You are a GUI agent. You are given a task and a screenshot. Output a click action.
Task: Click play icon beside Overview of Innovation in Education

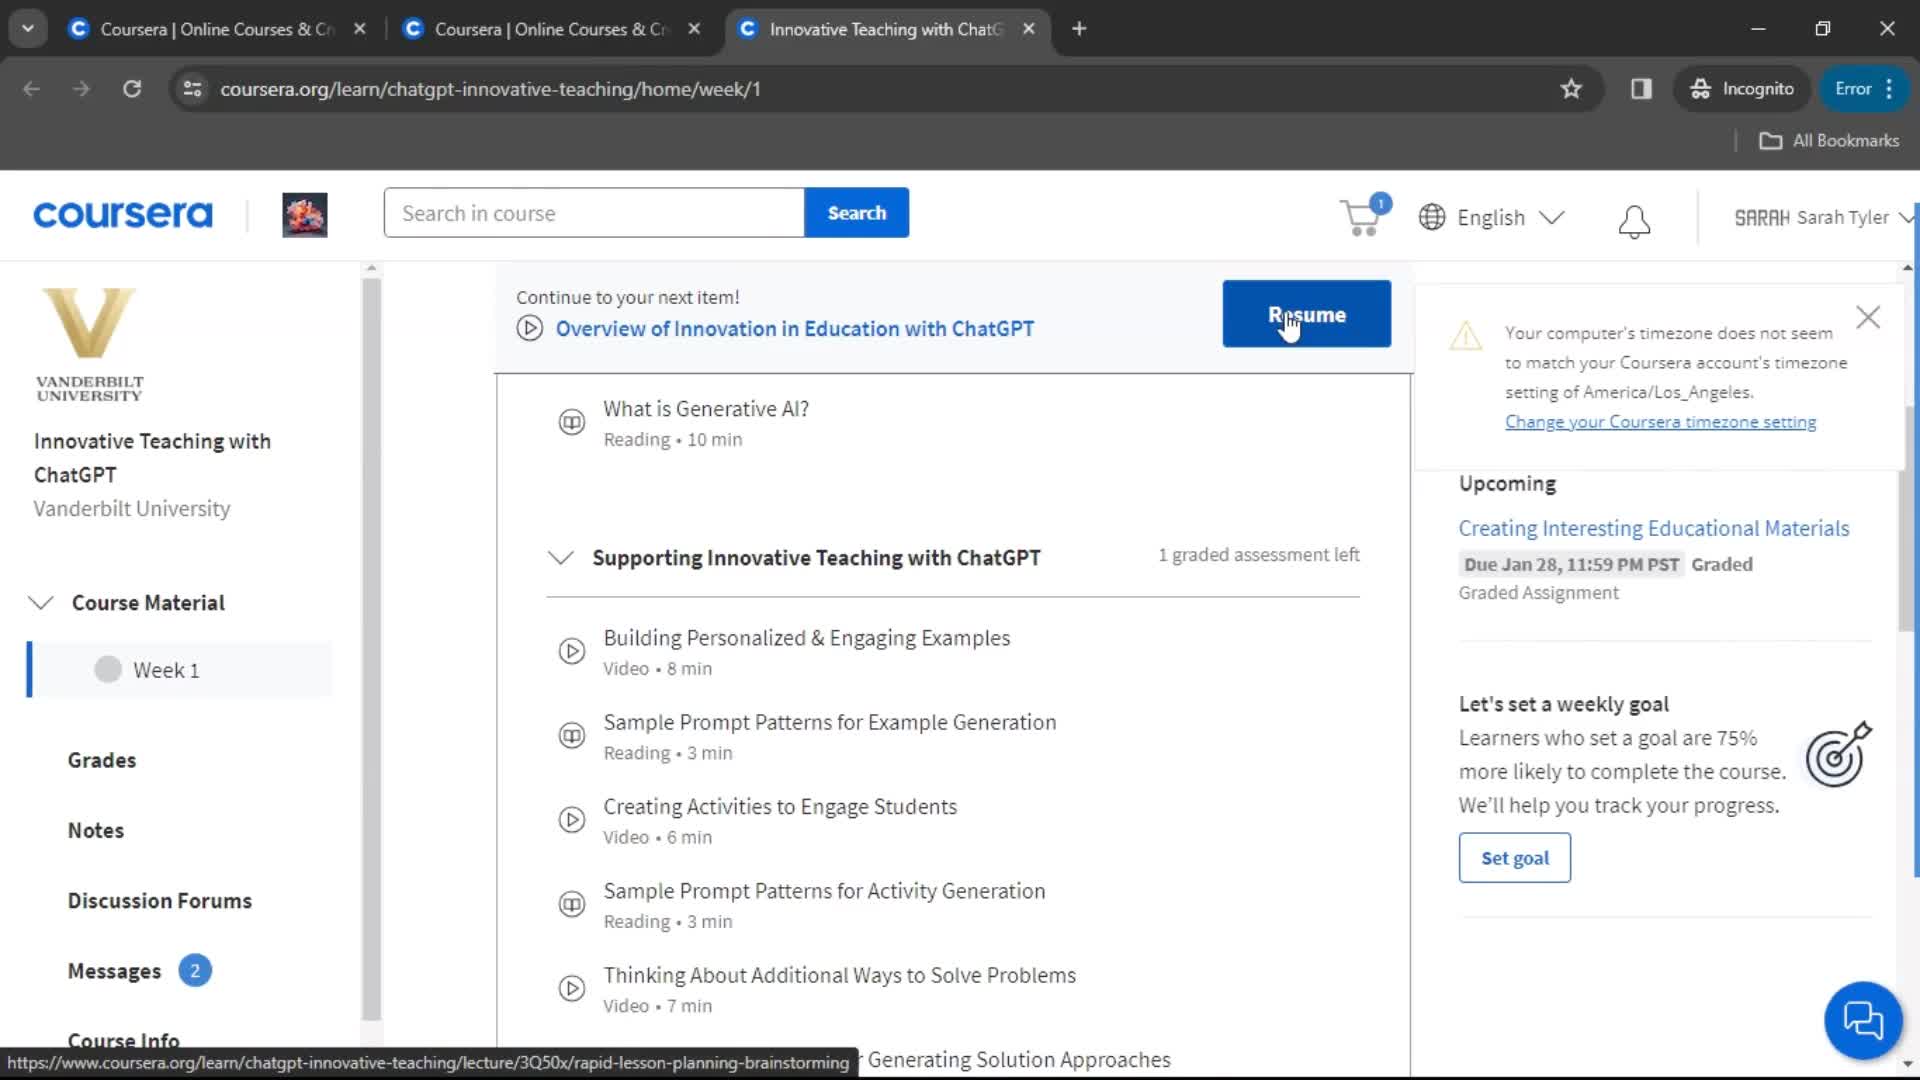[530, 328]
